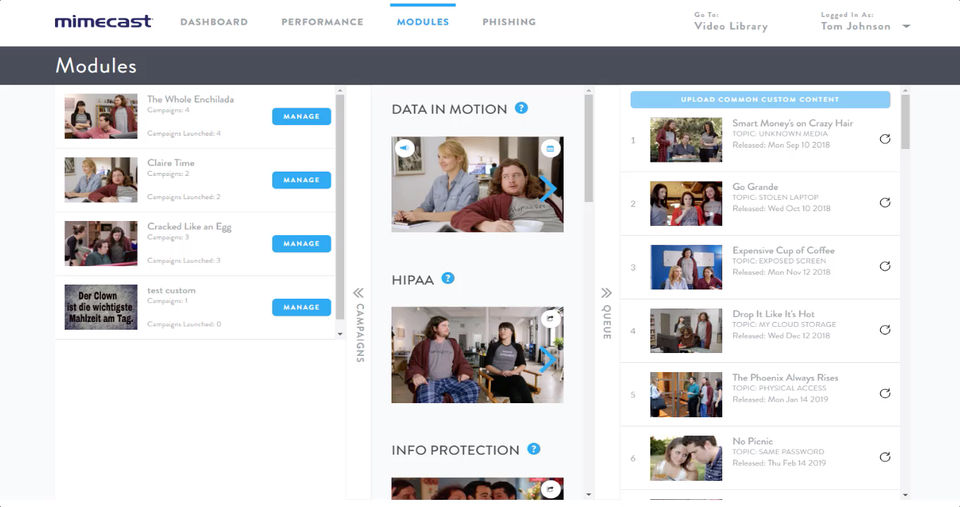Image resolution: width=960 pixels, height=507 pixels.
Task: Open the No Picnic thumbnail
Action: tap(686, 459)
